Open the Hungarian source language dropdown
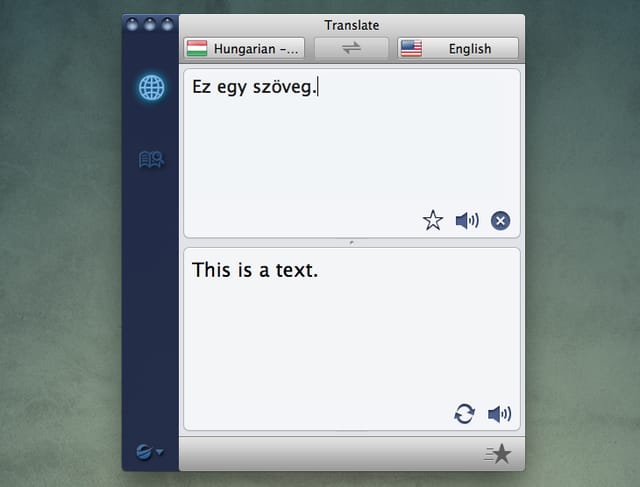The image size is (640, 487). 244,49
